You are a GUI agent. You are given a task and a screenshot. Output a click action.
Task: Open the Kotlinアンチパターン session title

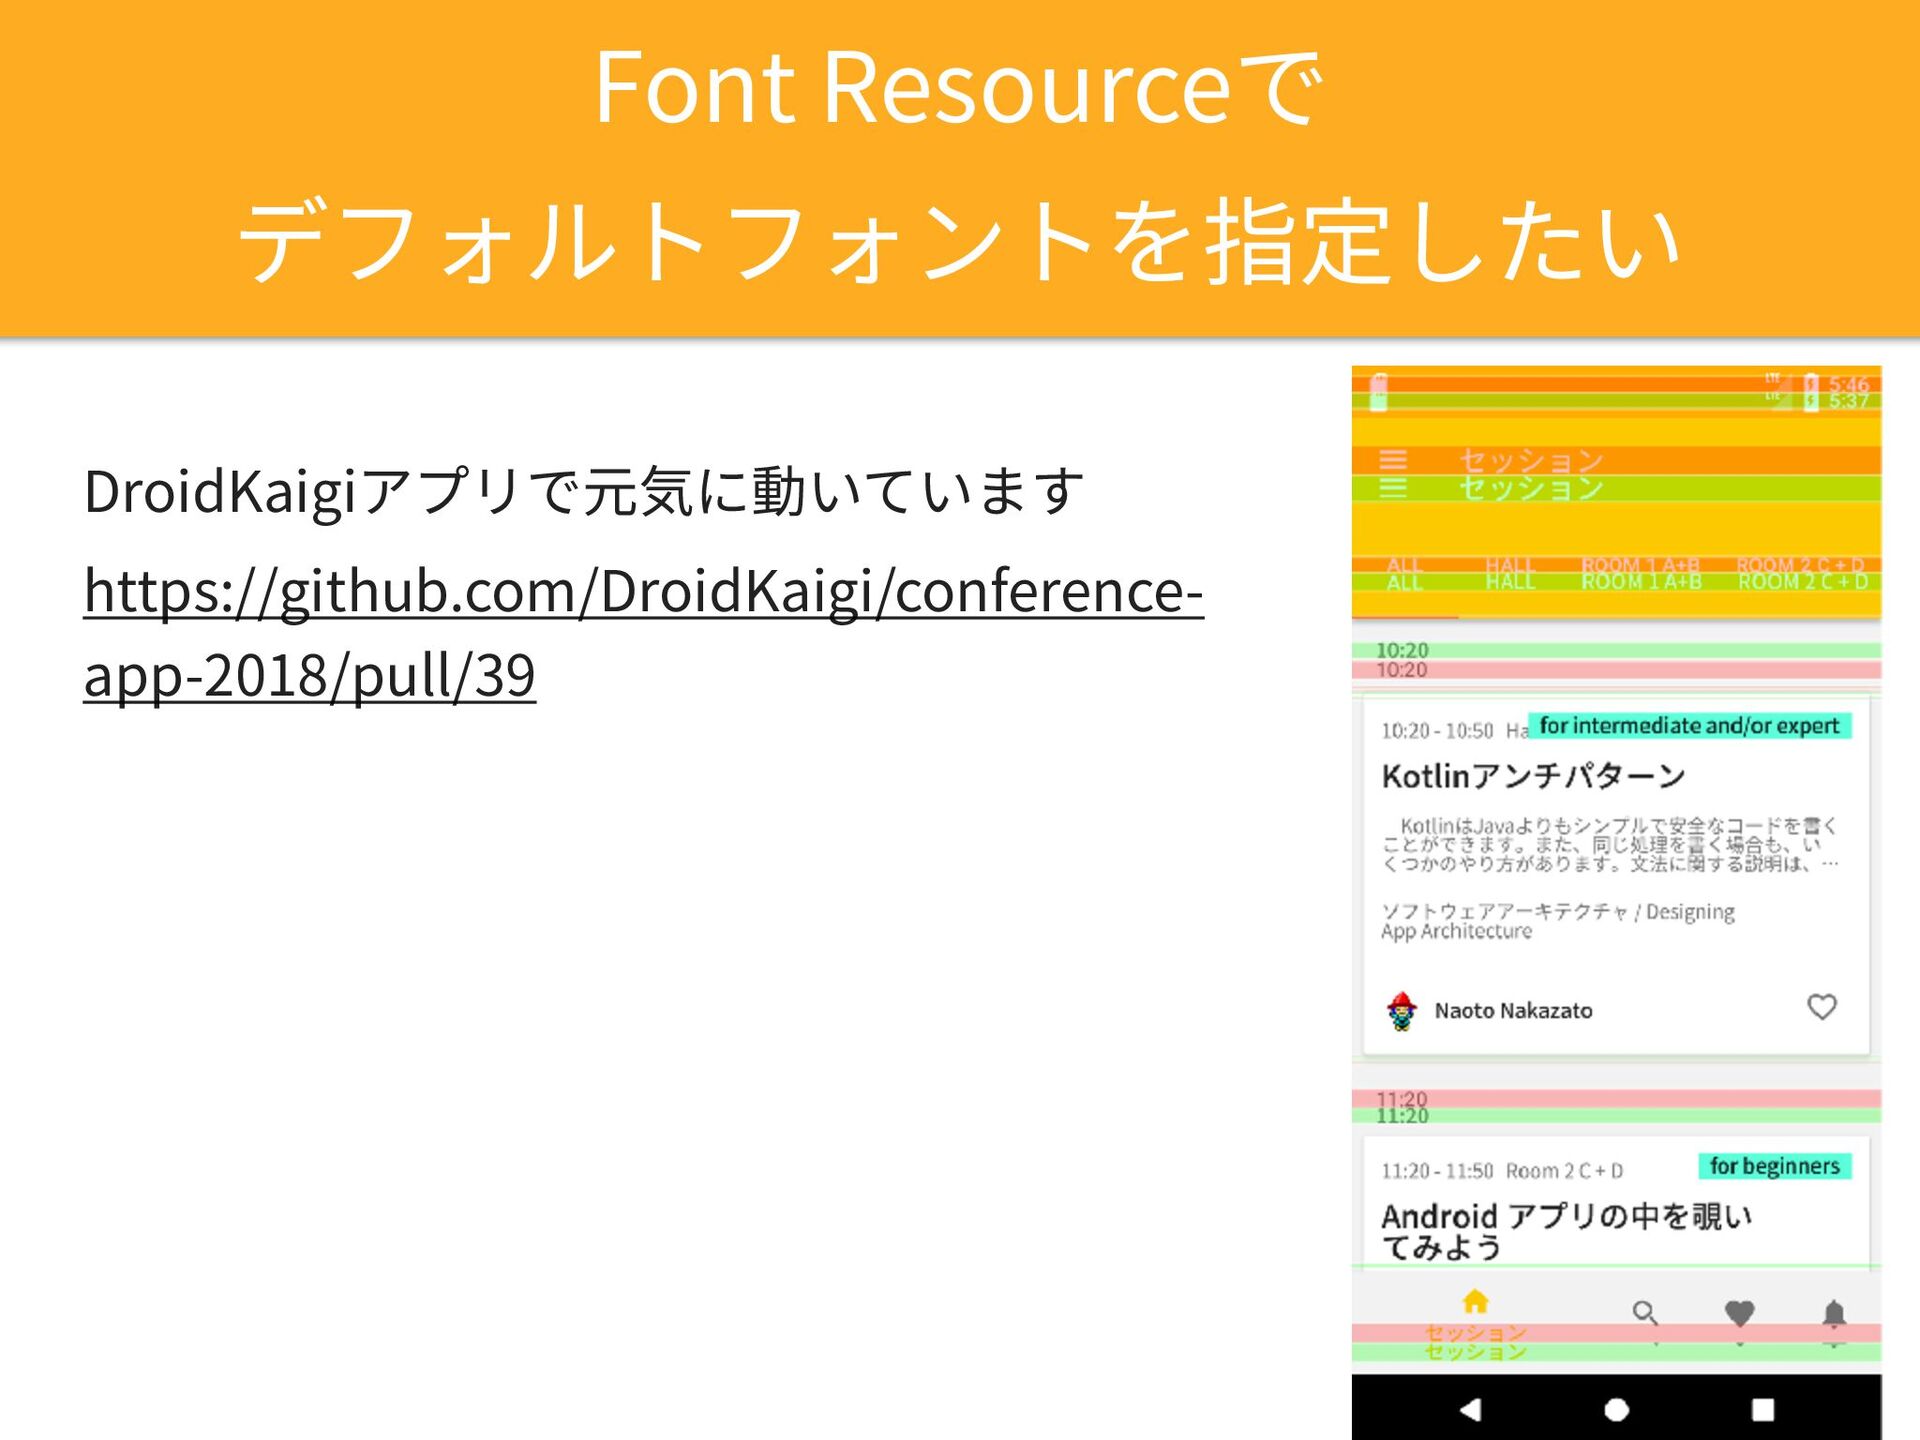[x=1533, y=776]
